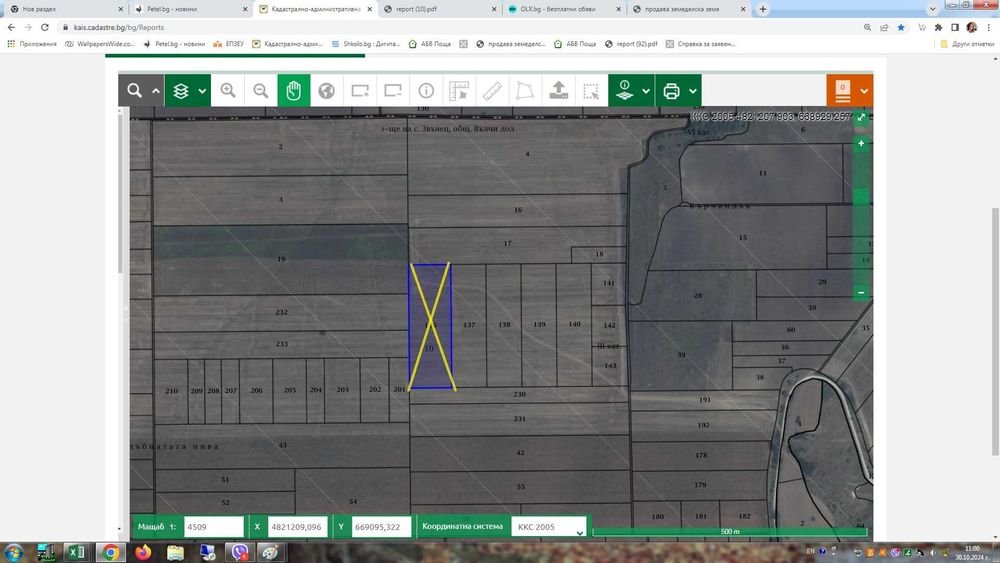Open the Chrome menu three dots
The height and width of the screenshot is (563, 1000).
[x=989, y=27]
